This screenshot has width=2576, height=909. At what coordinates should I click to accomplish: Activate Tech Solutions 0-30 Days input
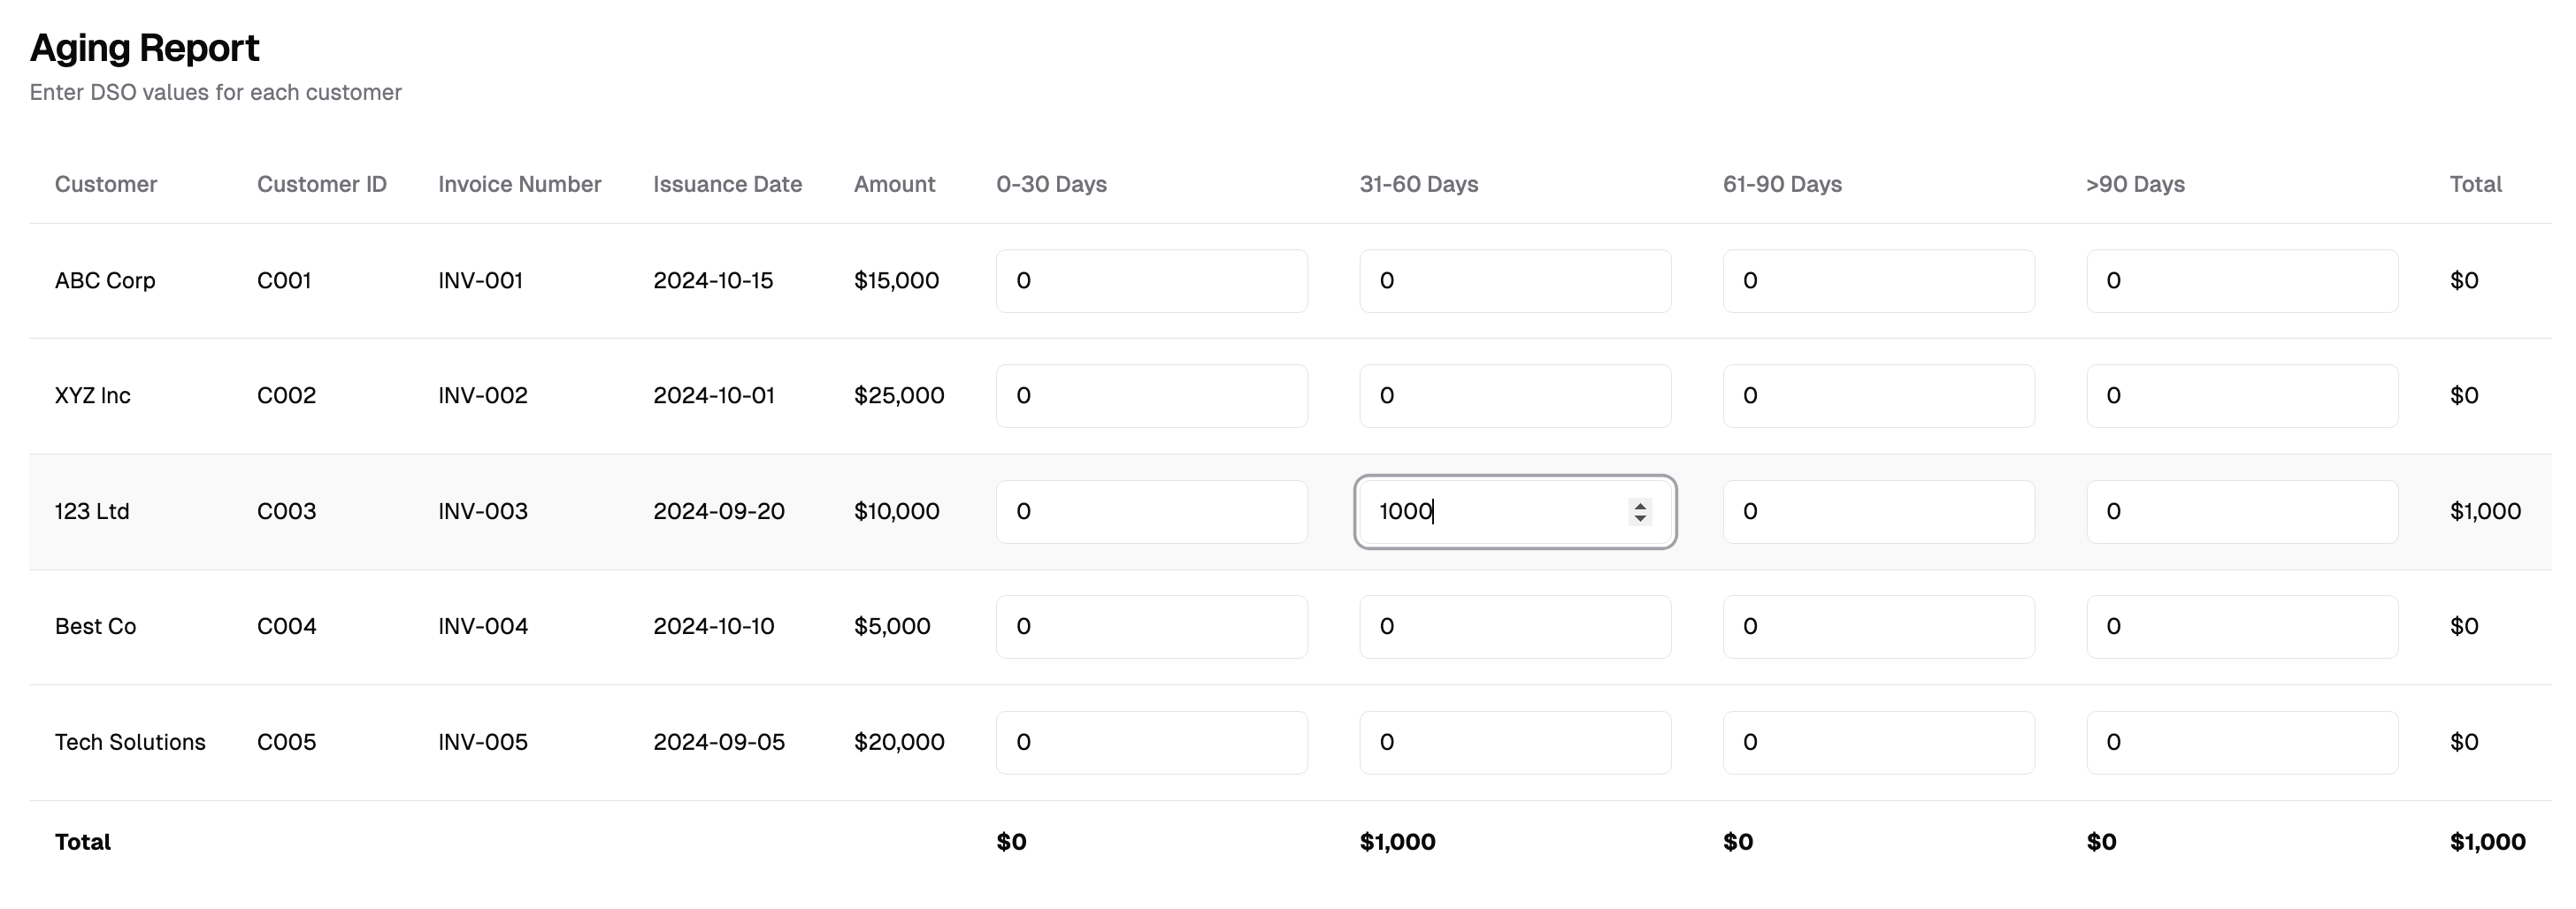coord(1152,743)
